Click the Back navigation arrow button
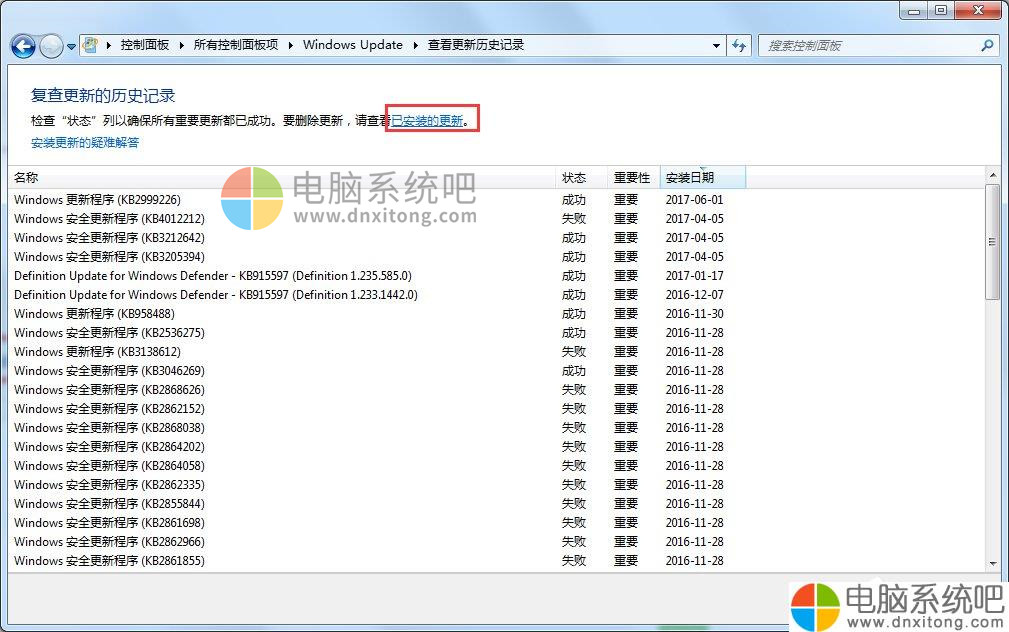Image resolution: width=1009 pixels, height=632 pixels. pos(23,46)
